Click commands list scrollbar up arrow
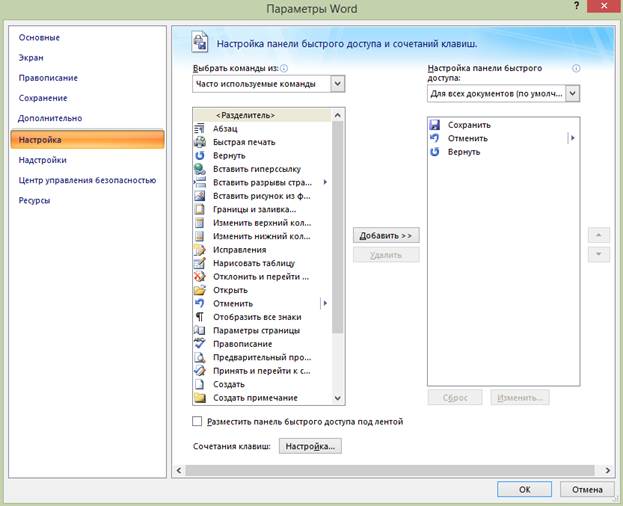623x506 pixels. point(338,115)
